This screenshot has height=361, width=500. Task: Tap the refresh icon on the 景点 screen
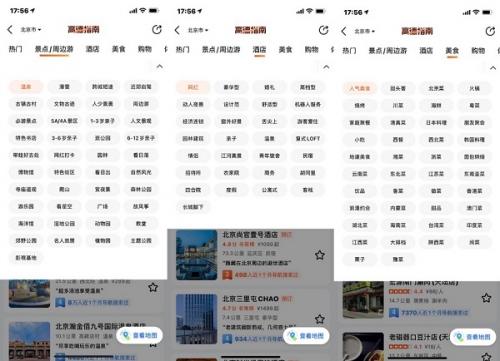[x=157, y=30]
